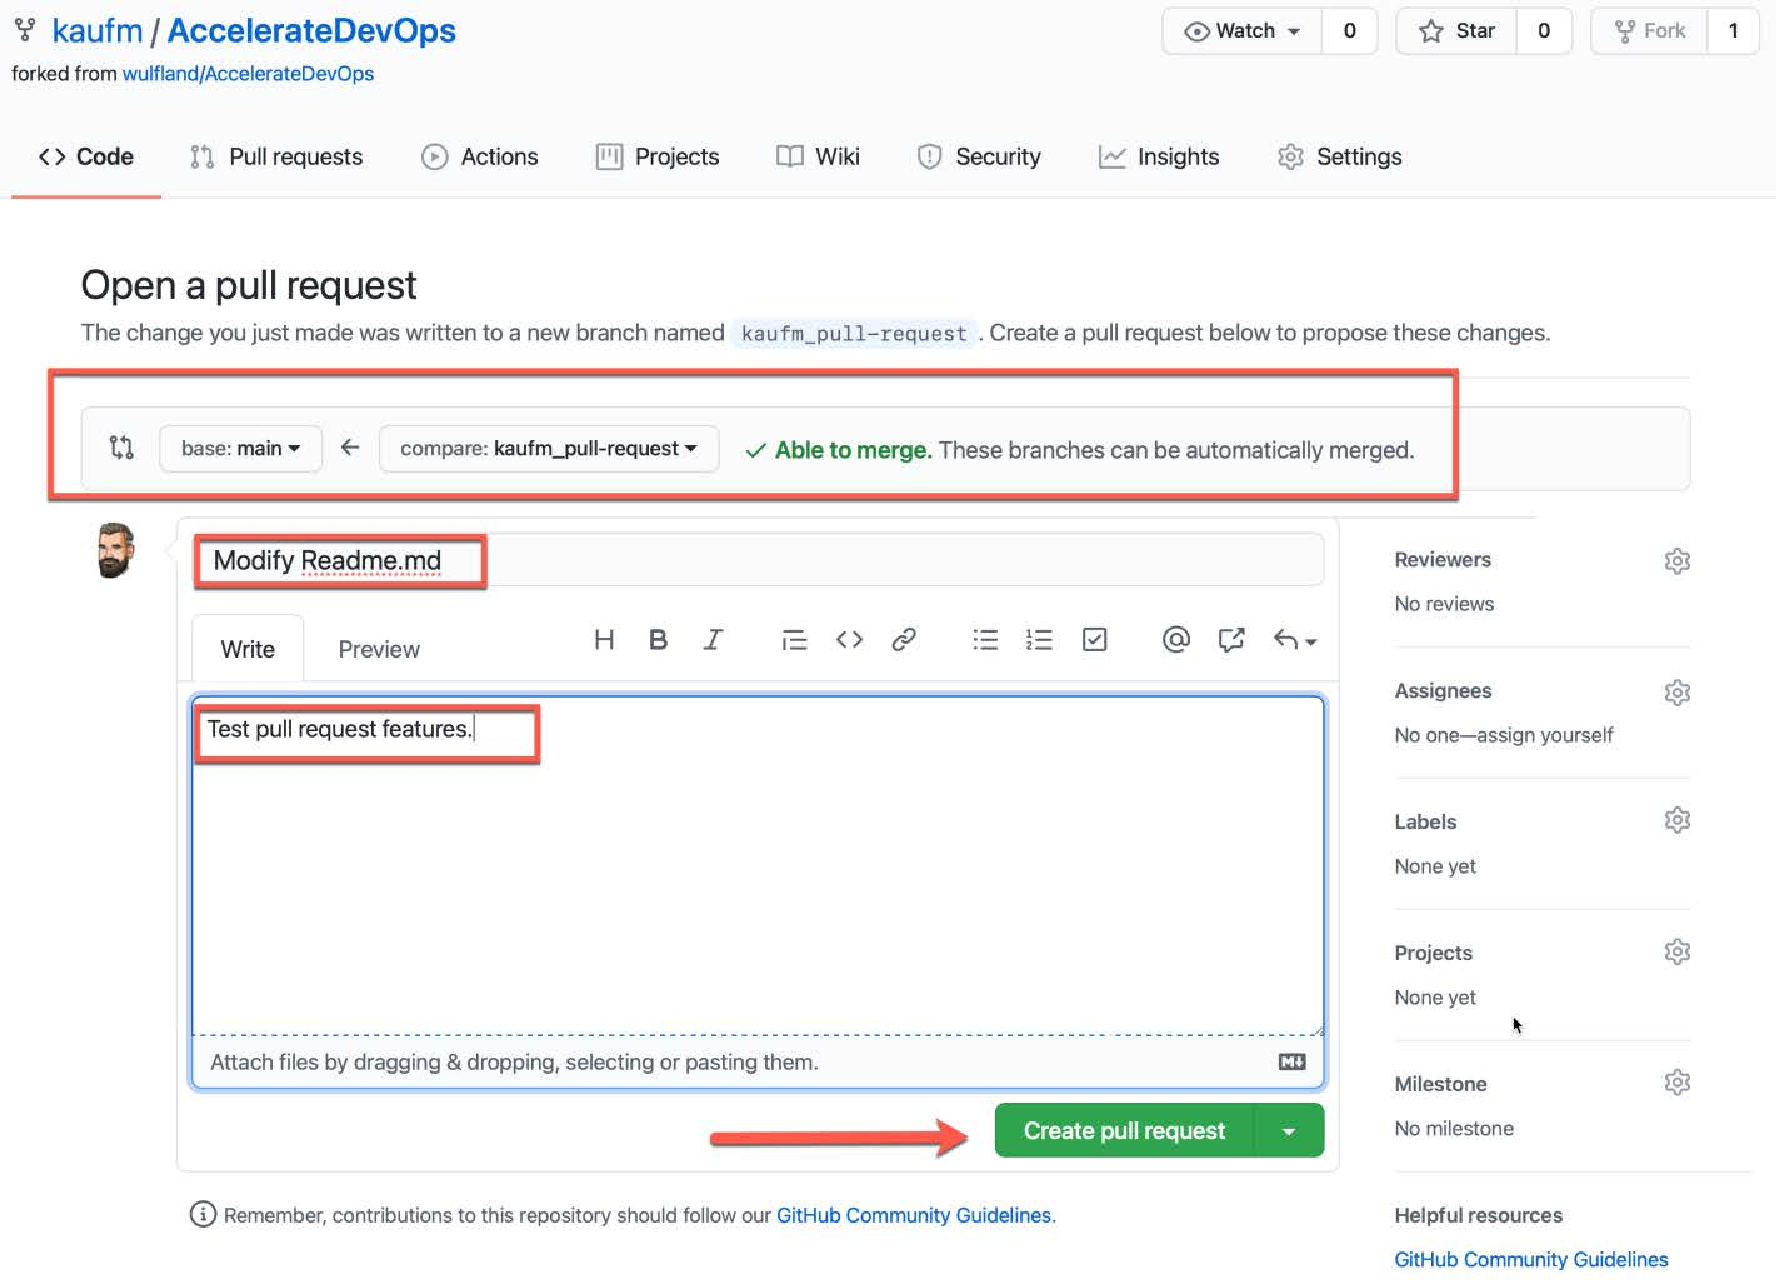
Task: Open the Pull requests tab
Action: click(x=276, y=157)
